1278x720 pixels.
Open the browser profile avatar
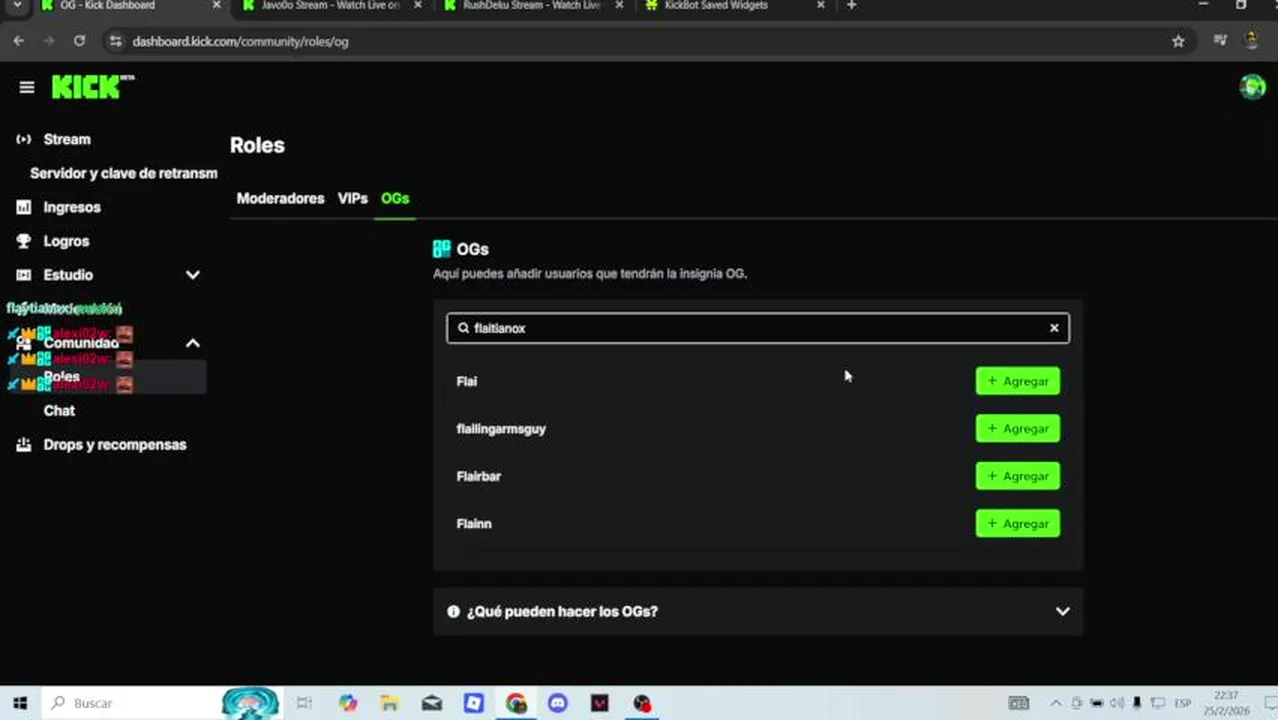pyautogui.click(x=1251, y=41)
